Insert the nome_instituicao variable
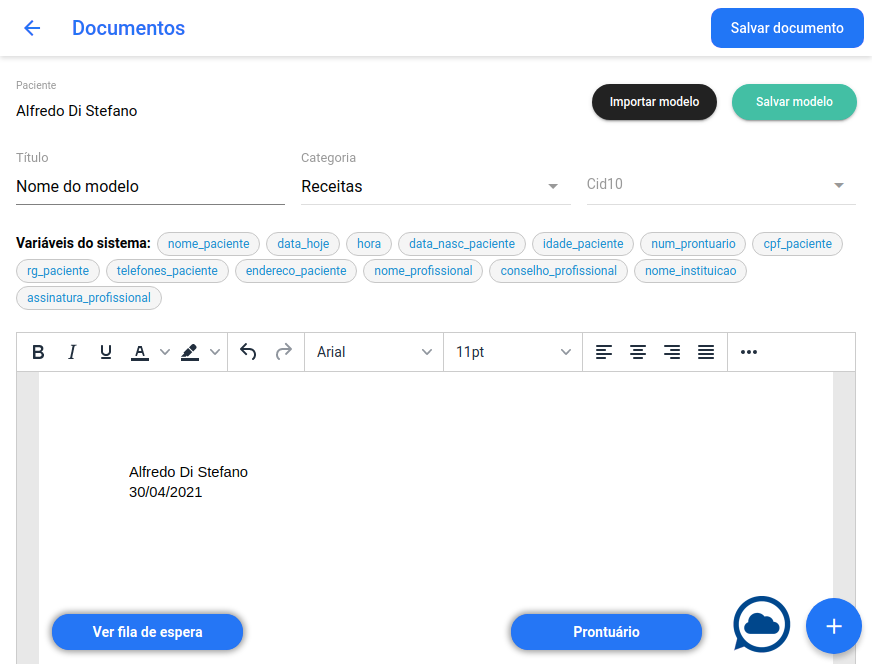This screenshot has width=872, height=664. [690, 271]
